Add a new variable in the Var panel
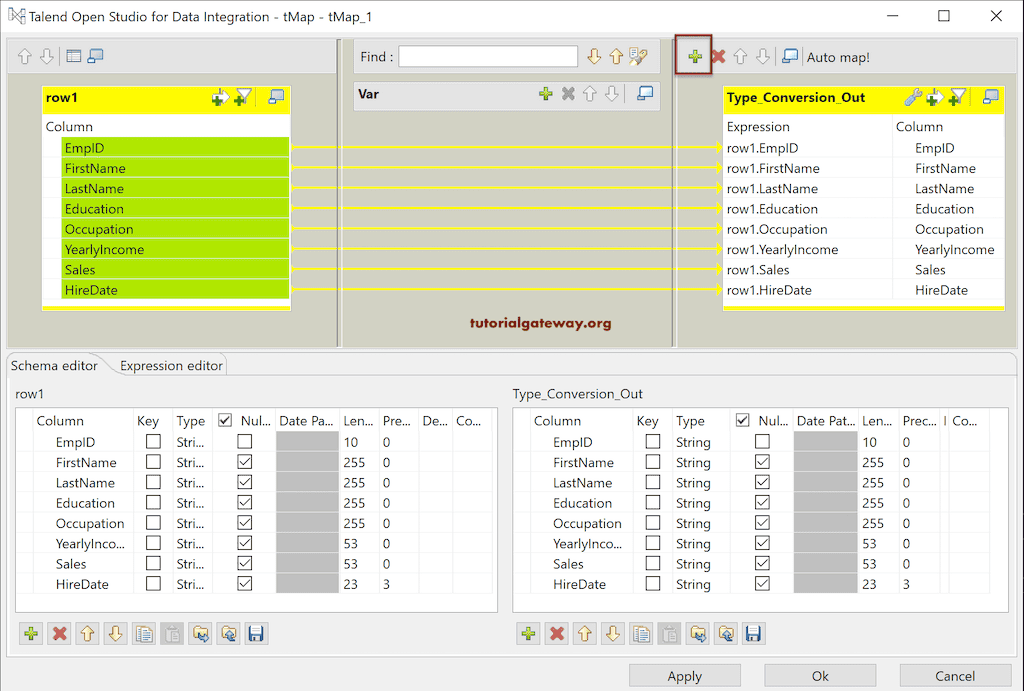Screen dimensions: 1024x691 546,94
